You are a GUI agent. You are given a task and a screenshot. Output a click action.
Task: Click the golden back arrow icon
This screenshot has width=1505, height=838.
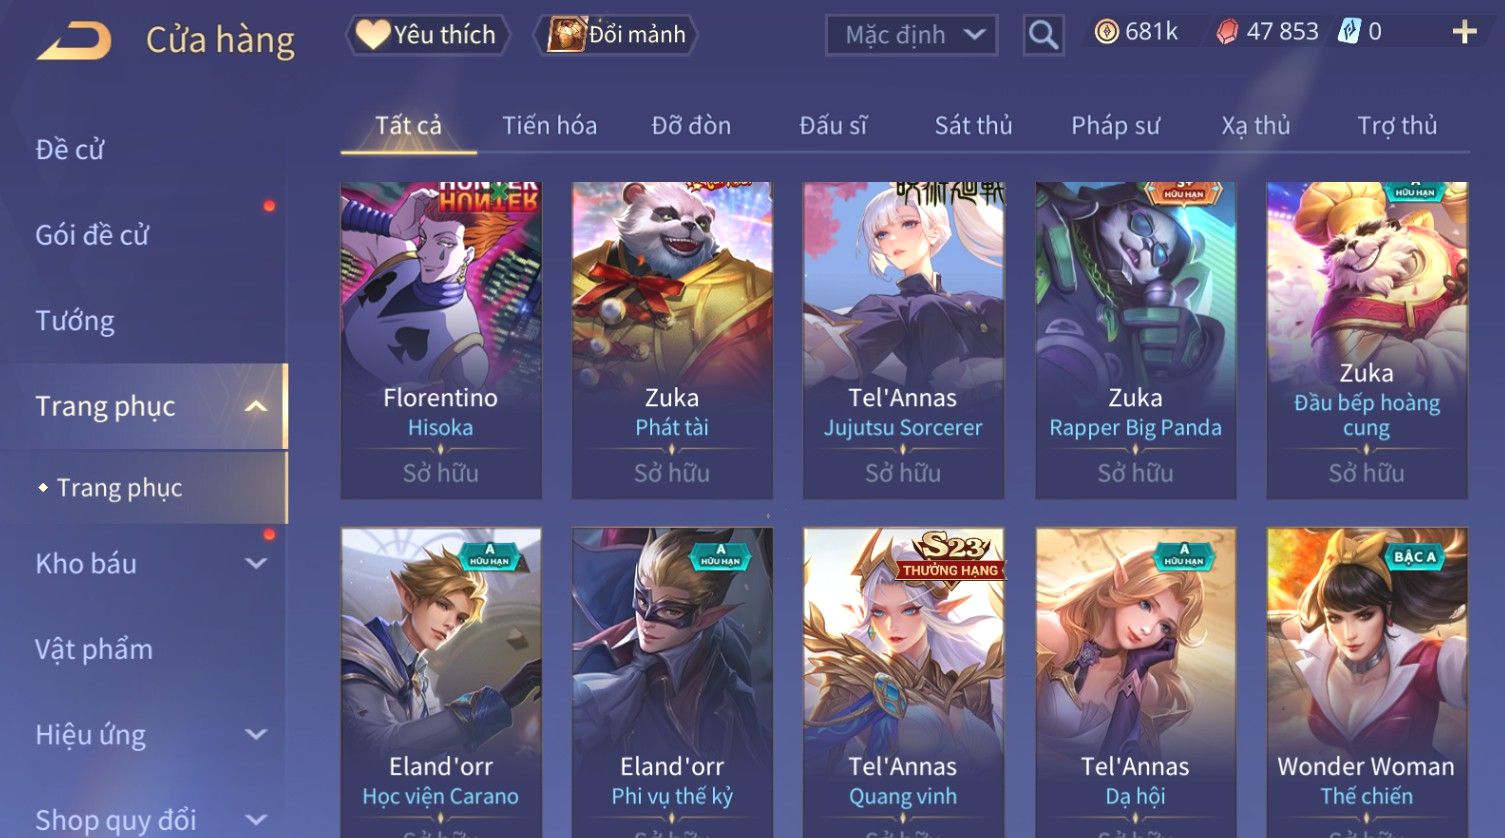(x=74, y=41)
